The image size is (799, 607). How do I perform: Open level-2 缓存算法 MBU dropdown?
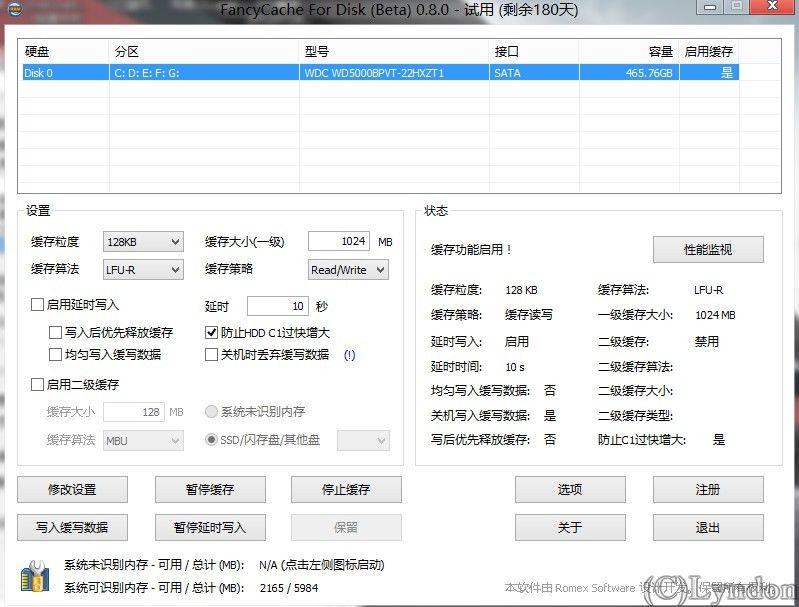coord(143,441)
